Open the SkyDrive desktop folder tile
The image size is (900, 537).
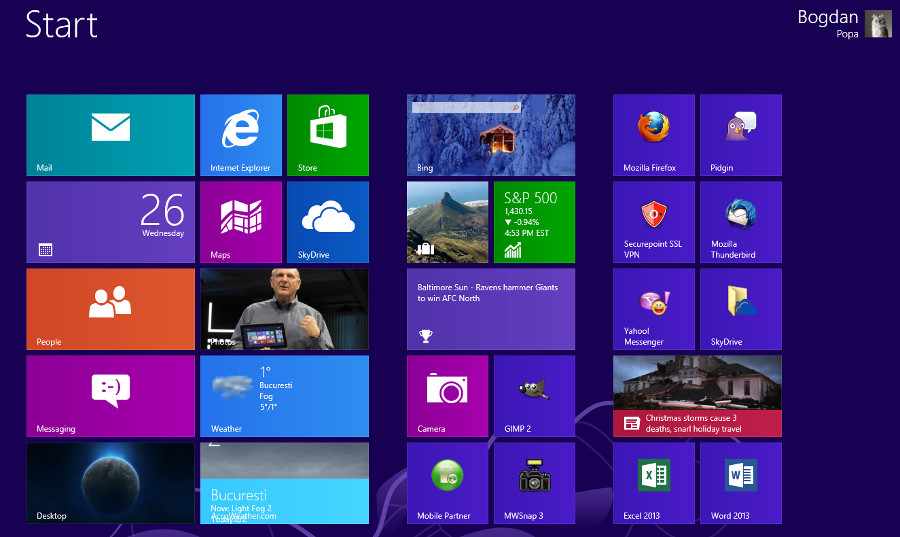(740, 309)
